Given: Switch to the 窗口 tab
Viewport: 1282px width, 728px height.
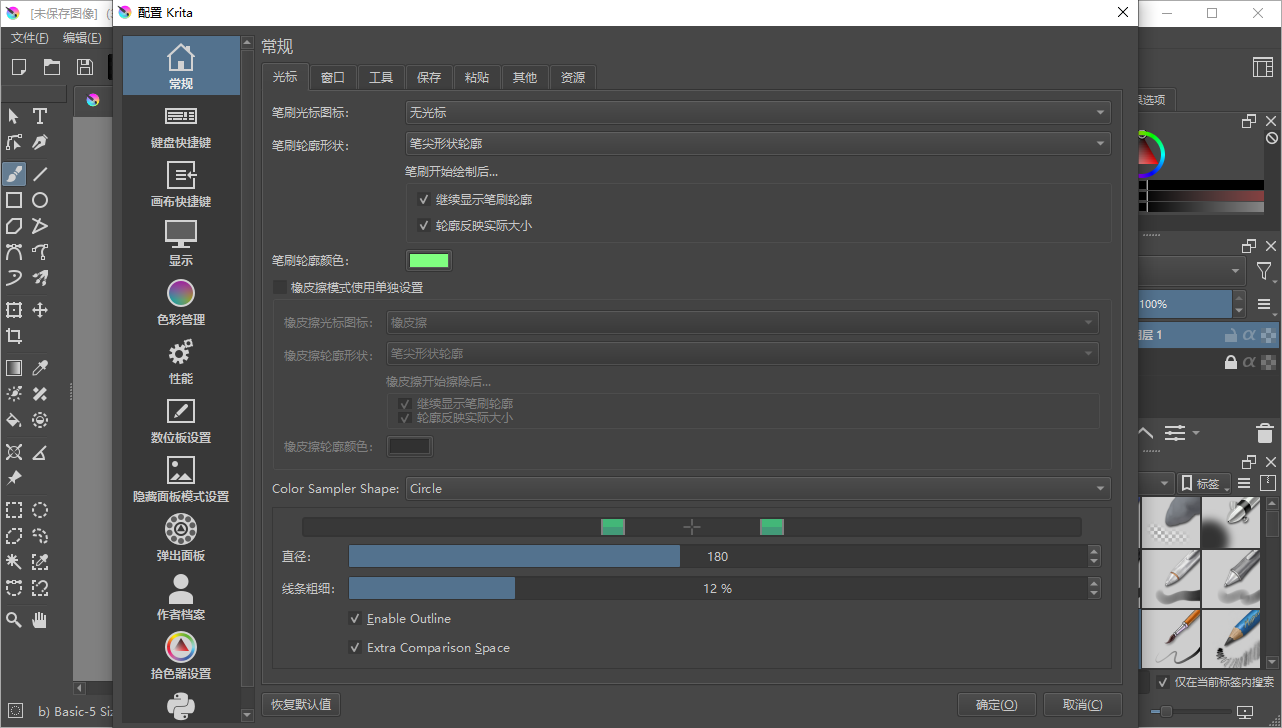Looking at the screenshot, I should click(x=333, y=78).
